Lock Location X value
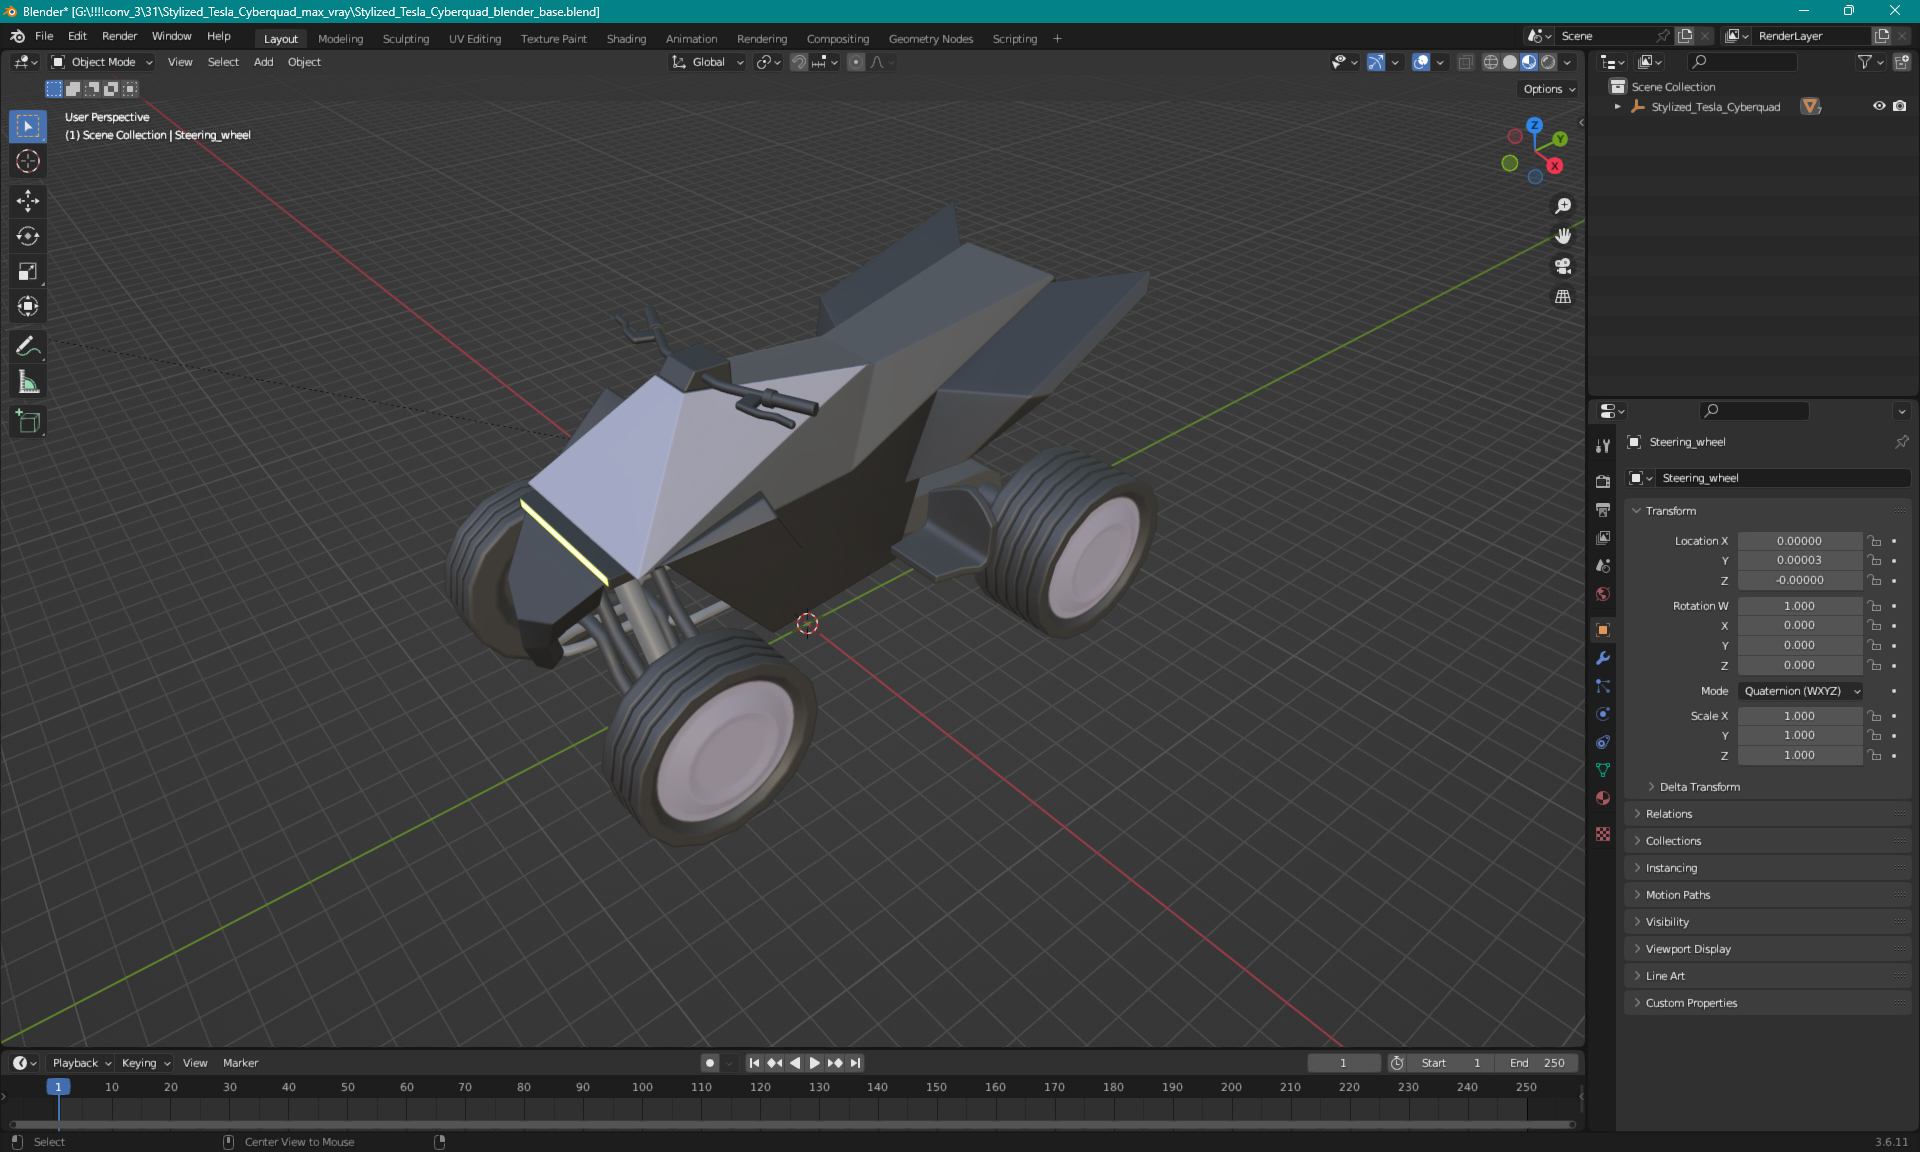Viewport: 1920px width, 1152px height. tap(1875, 541)
